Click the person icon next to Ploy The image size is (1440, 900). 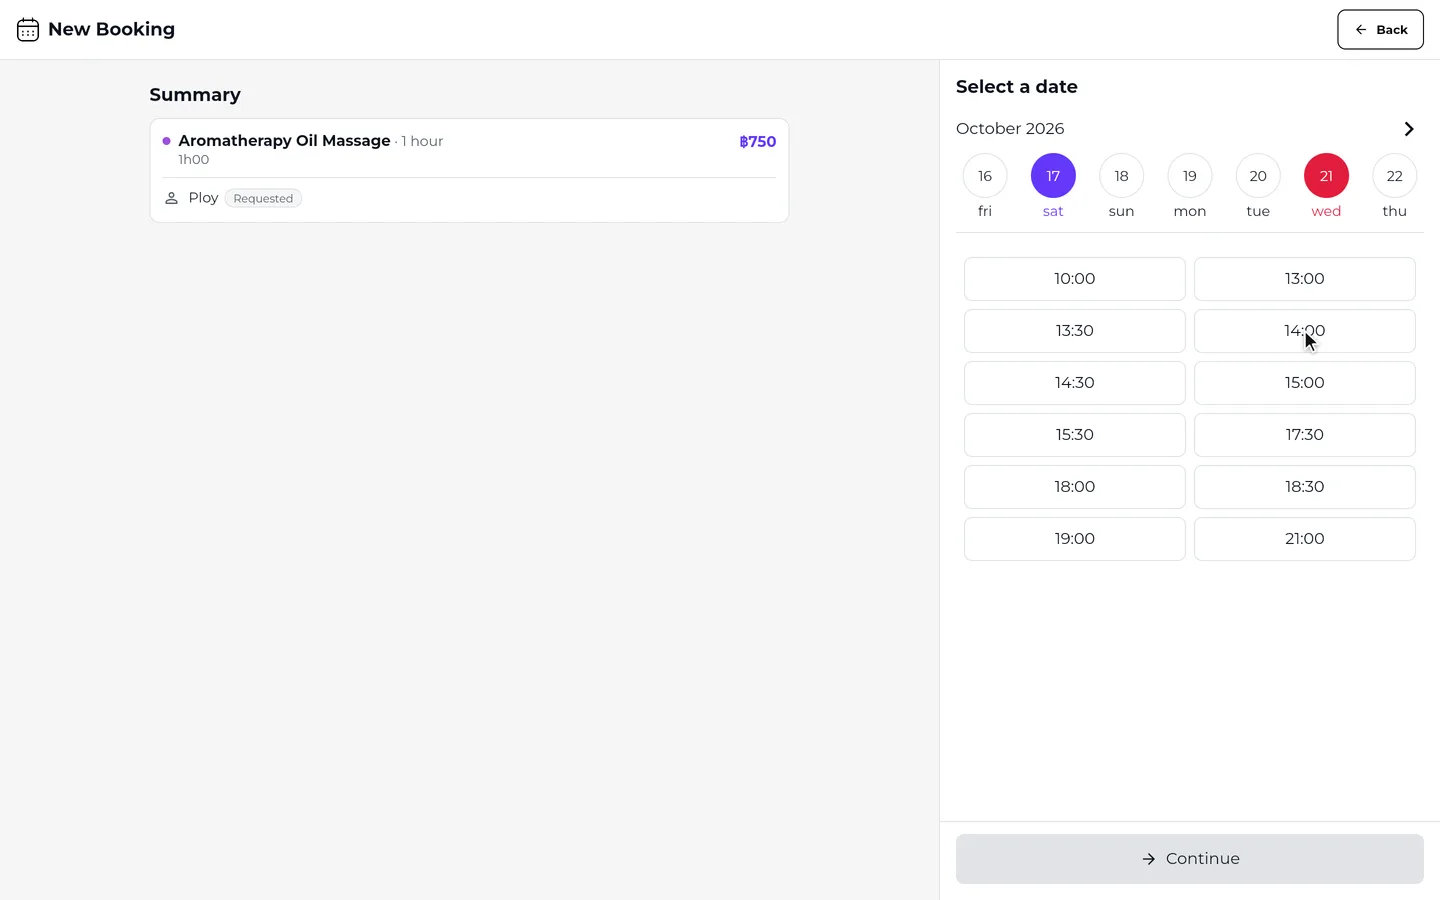pyautogui.click(x=171, y=198)
